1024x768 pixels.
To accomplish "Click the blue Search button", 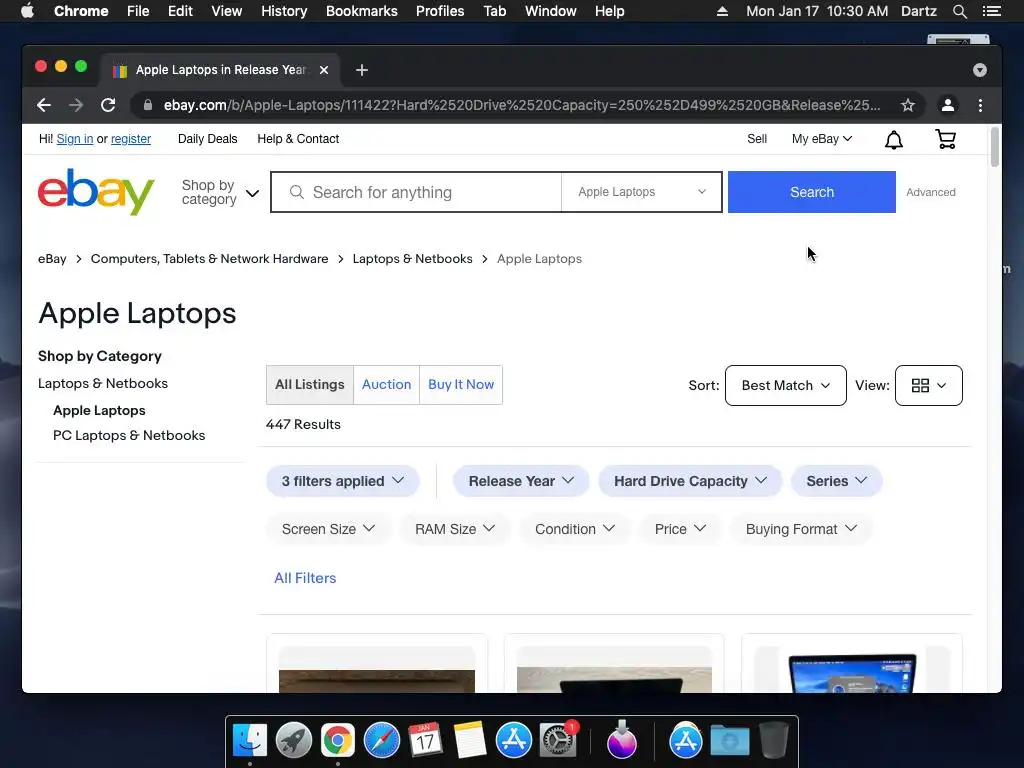I will (x=812, y=192).
